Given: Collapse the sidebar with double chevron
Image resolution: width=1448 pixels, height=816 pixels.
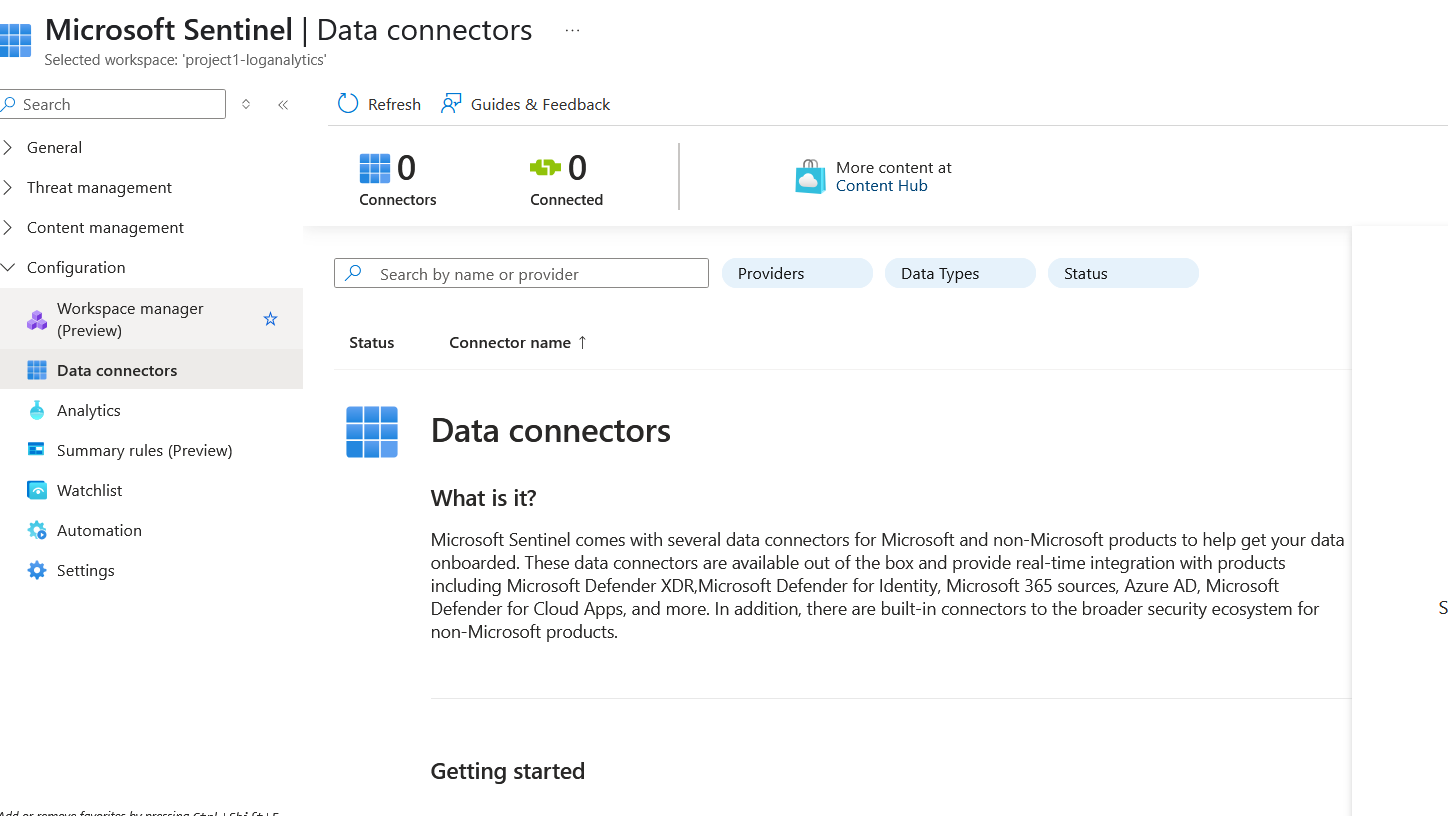Looking at the screenshot, I should point(283,104).
